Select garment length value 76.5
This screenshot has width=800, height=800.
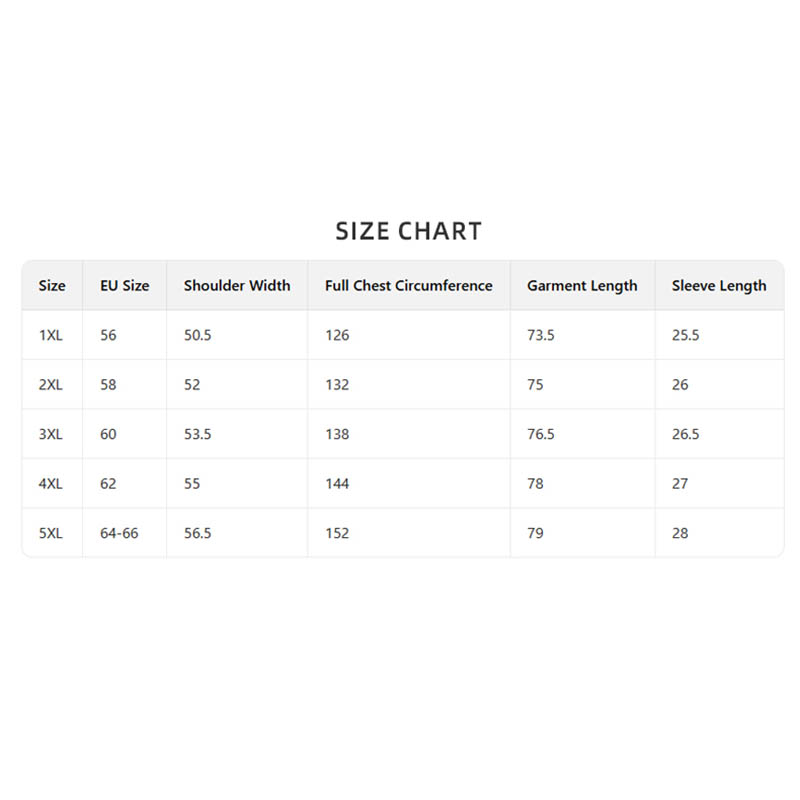tap(541, 435)
